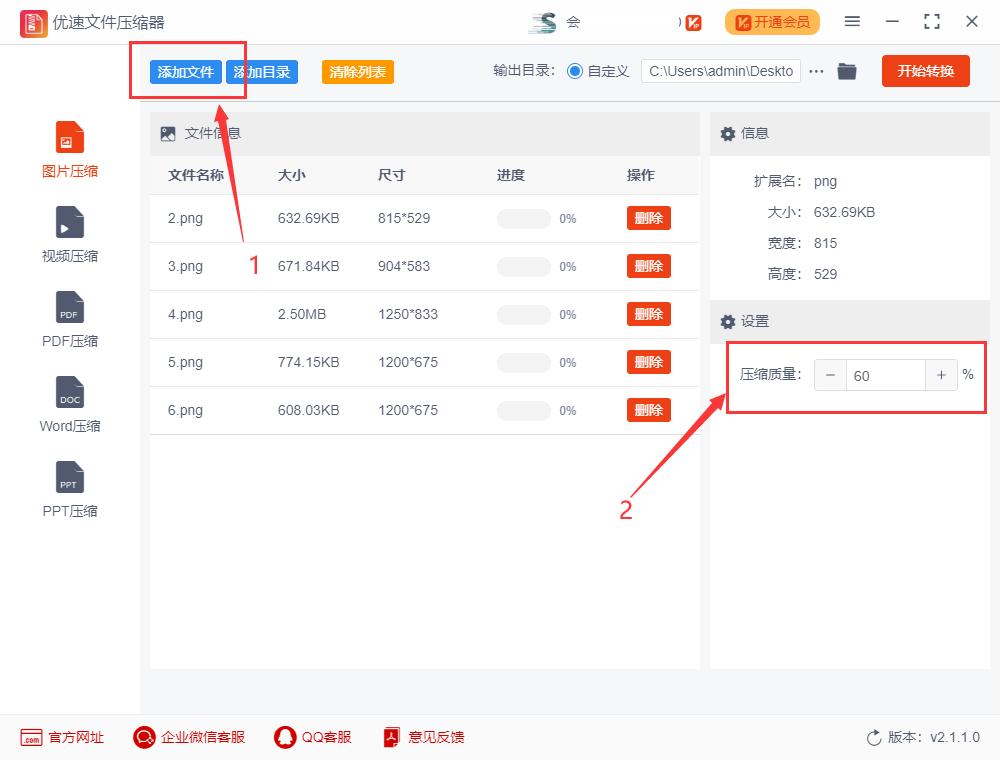Delete 4.png using its 删除 button
The width and height of the screenshot is (1000, 760).
[x=649, y=314]
